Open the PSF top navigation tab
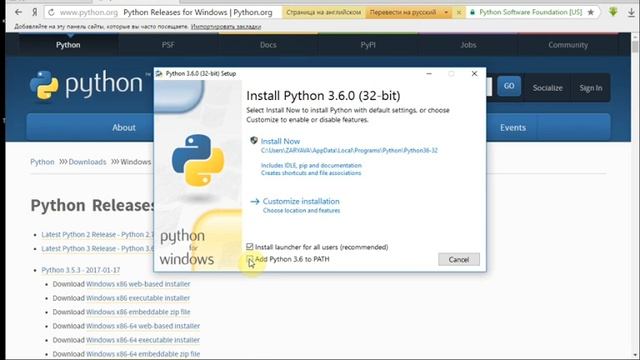Screen dimensions: 640x360 168,45
